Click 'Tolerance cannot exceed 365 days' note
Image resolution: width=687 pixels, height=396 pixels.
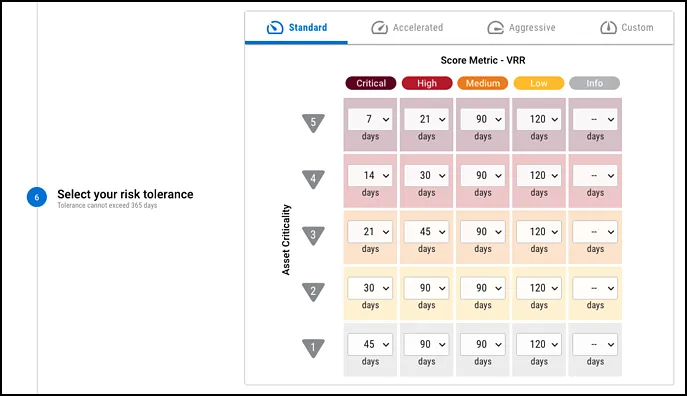pyautogui.click(x=107, y=205)
